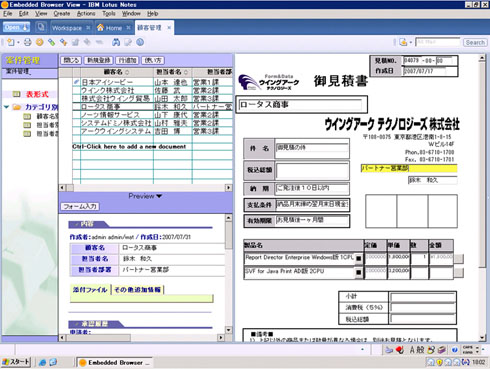Click the edit document toolbar icon
Viewport: 490px width, 369px height.
tap(128, 42)
